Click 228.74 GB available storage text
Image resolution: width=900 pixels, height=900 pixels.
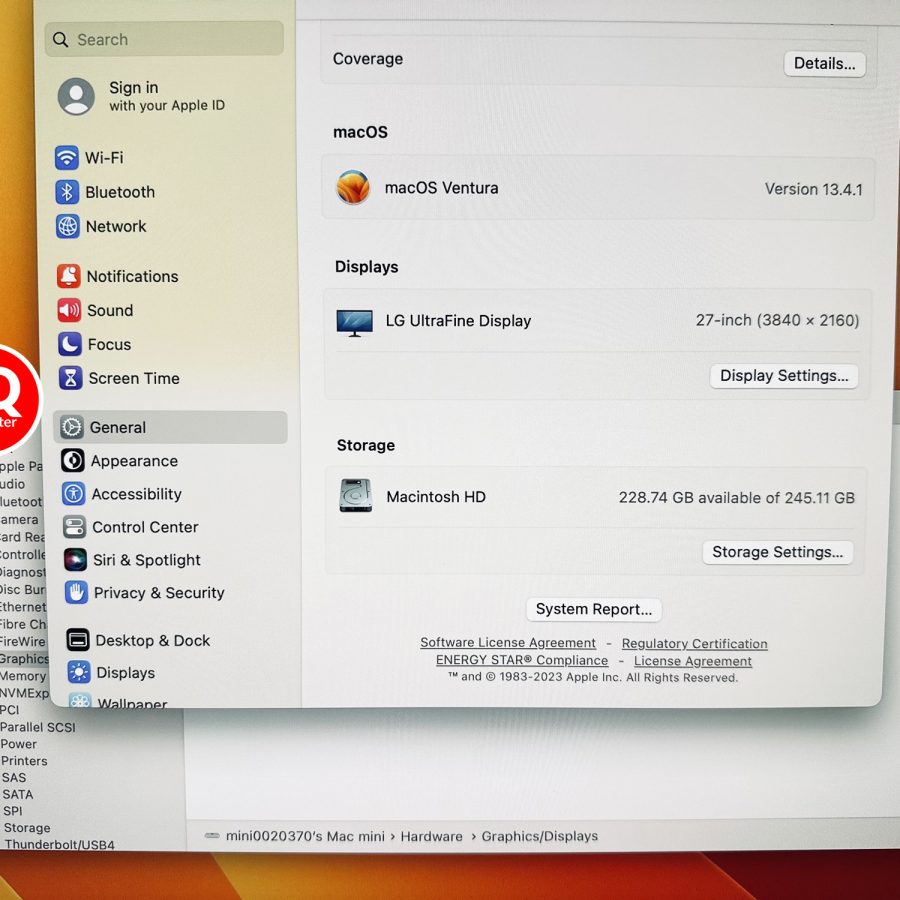pyautogui.click(x=736, y=497)
